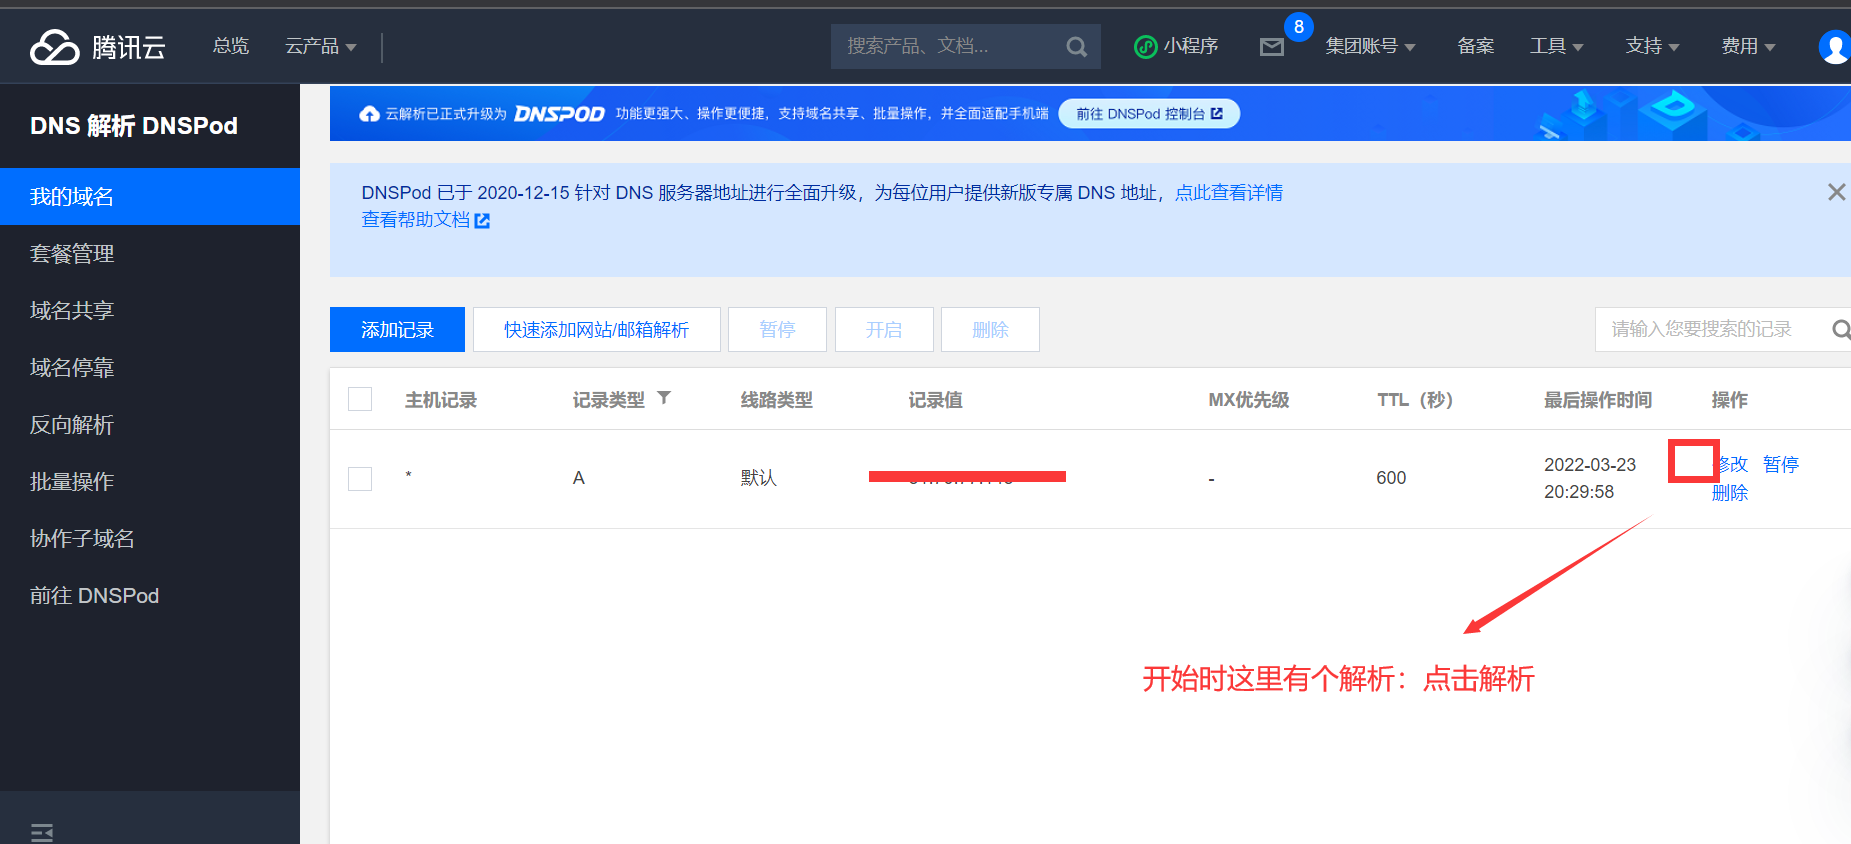Expand the 支持 dropdown
Viewport: 1851px width, 844px height.
point(1652,46)
